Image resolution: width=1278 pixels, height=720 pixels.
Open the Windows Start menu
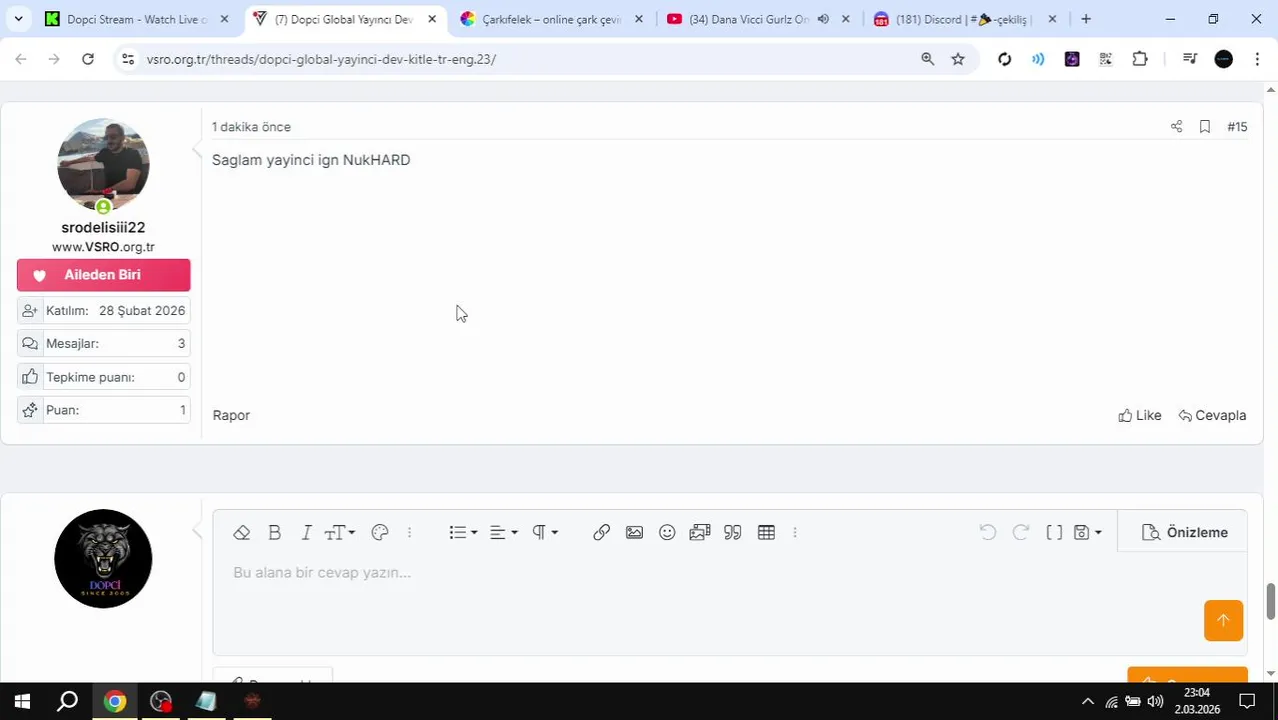click(22, 701)
